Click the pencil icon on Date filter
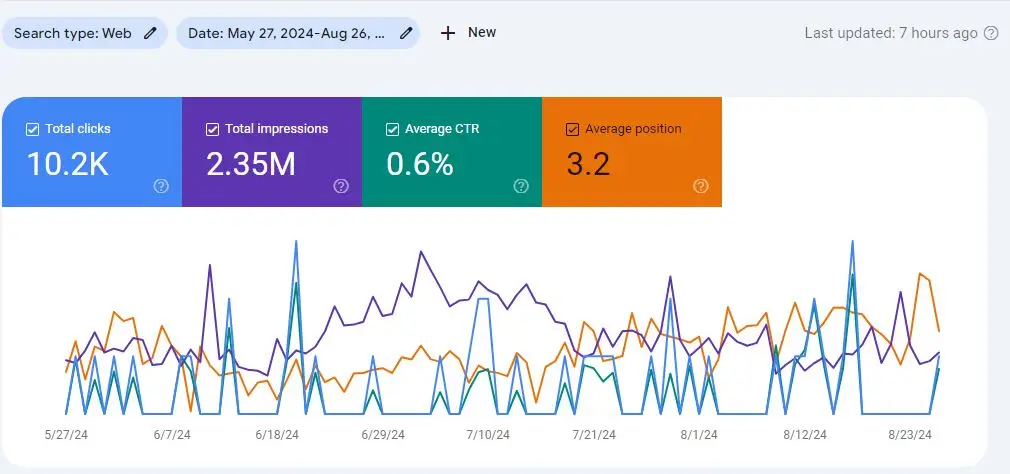The width and height of the screenshot is (1010, 474). click(x=406, y=33)
